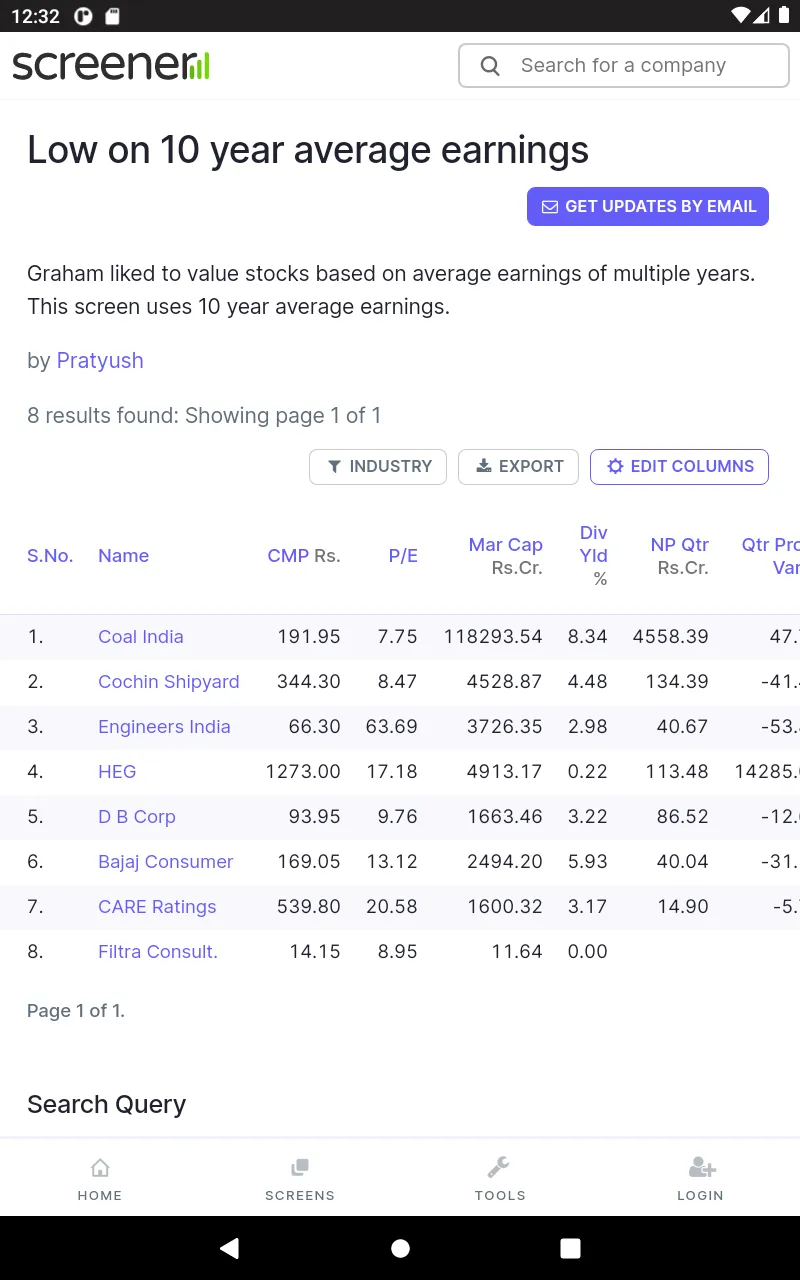
Task: Open CARE Ratings company link
Action: click(x=157, y=907)
